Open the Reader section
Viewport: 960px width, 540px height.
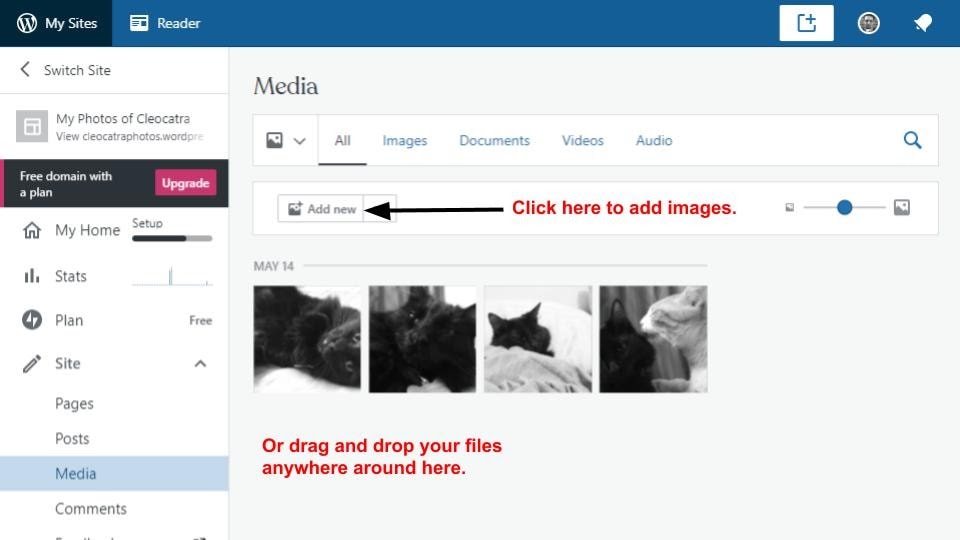[x=165, y=23]
